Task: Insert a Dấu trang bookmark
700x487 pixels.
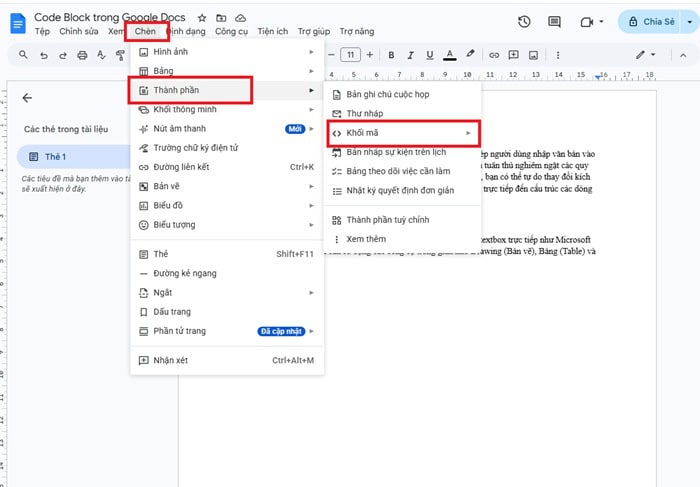Action: 227,312
